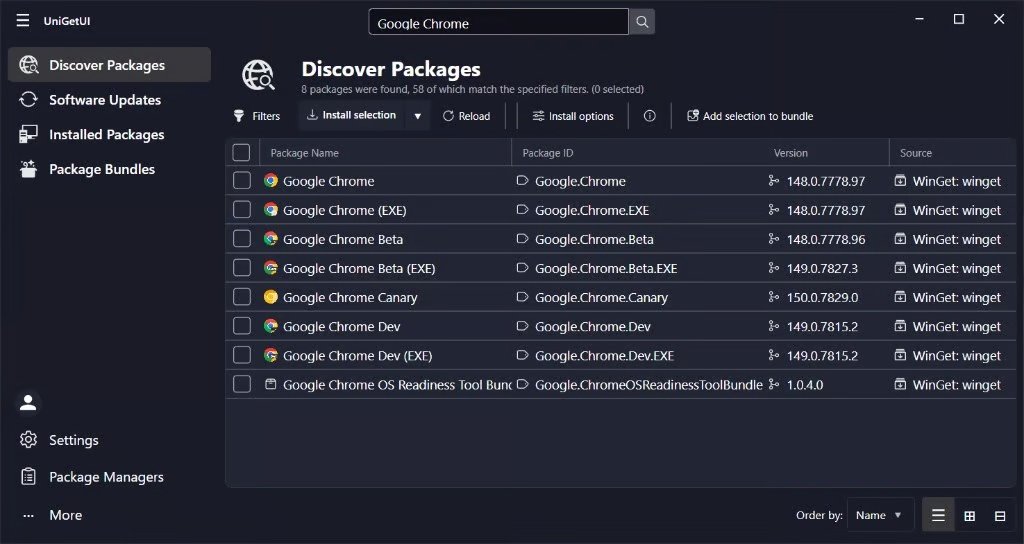Click the yellow Chrome Canary logo icon

tap(271, 296)
